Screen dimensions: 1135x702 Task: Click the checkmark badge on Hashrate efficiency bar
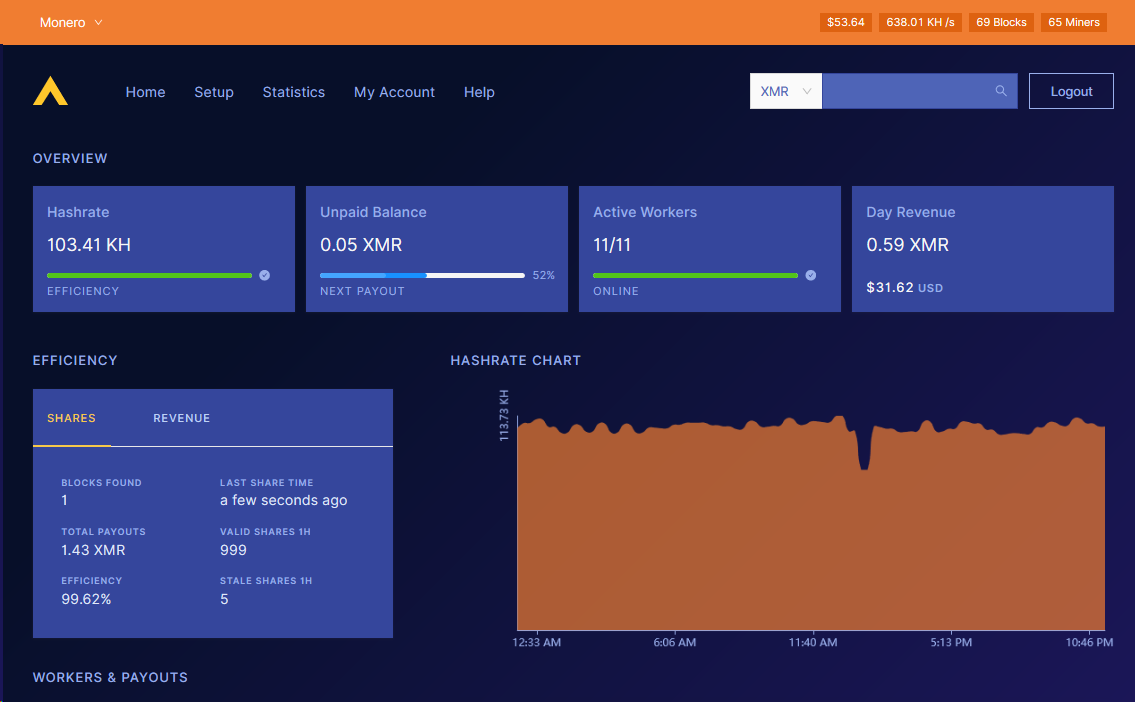pyautogui.click(x=263, y=275)
